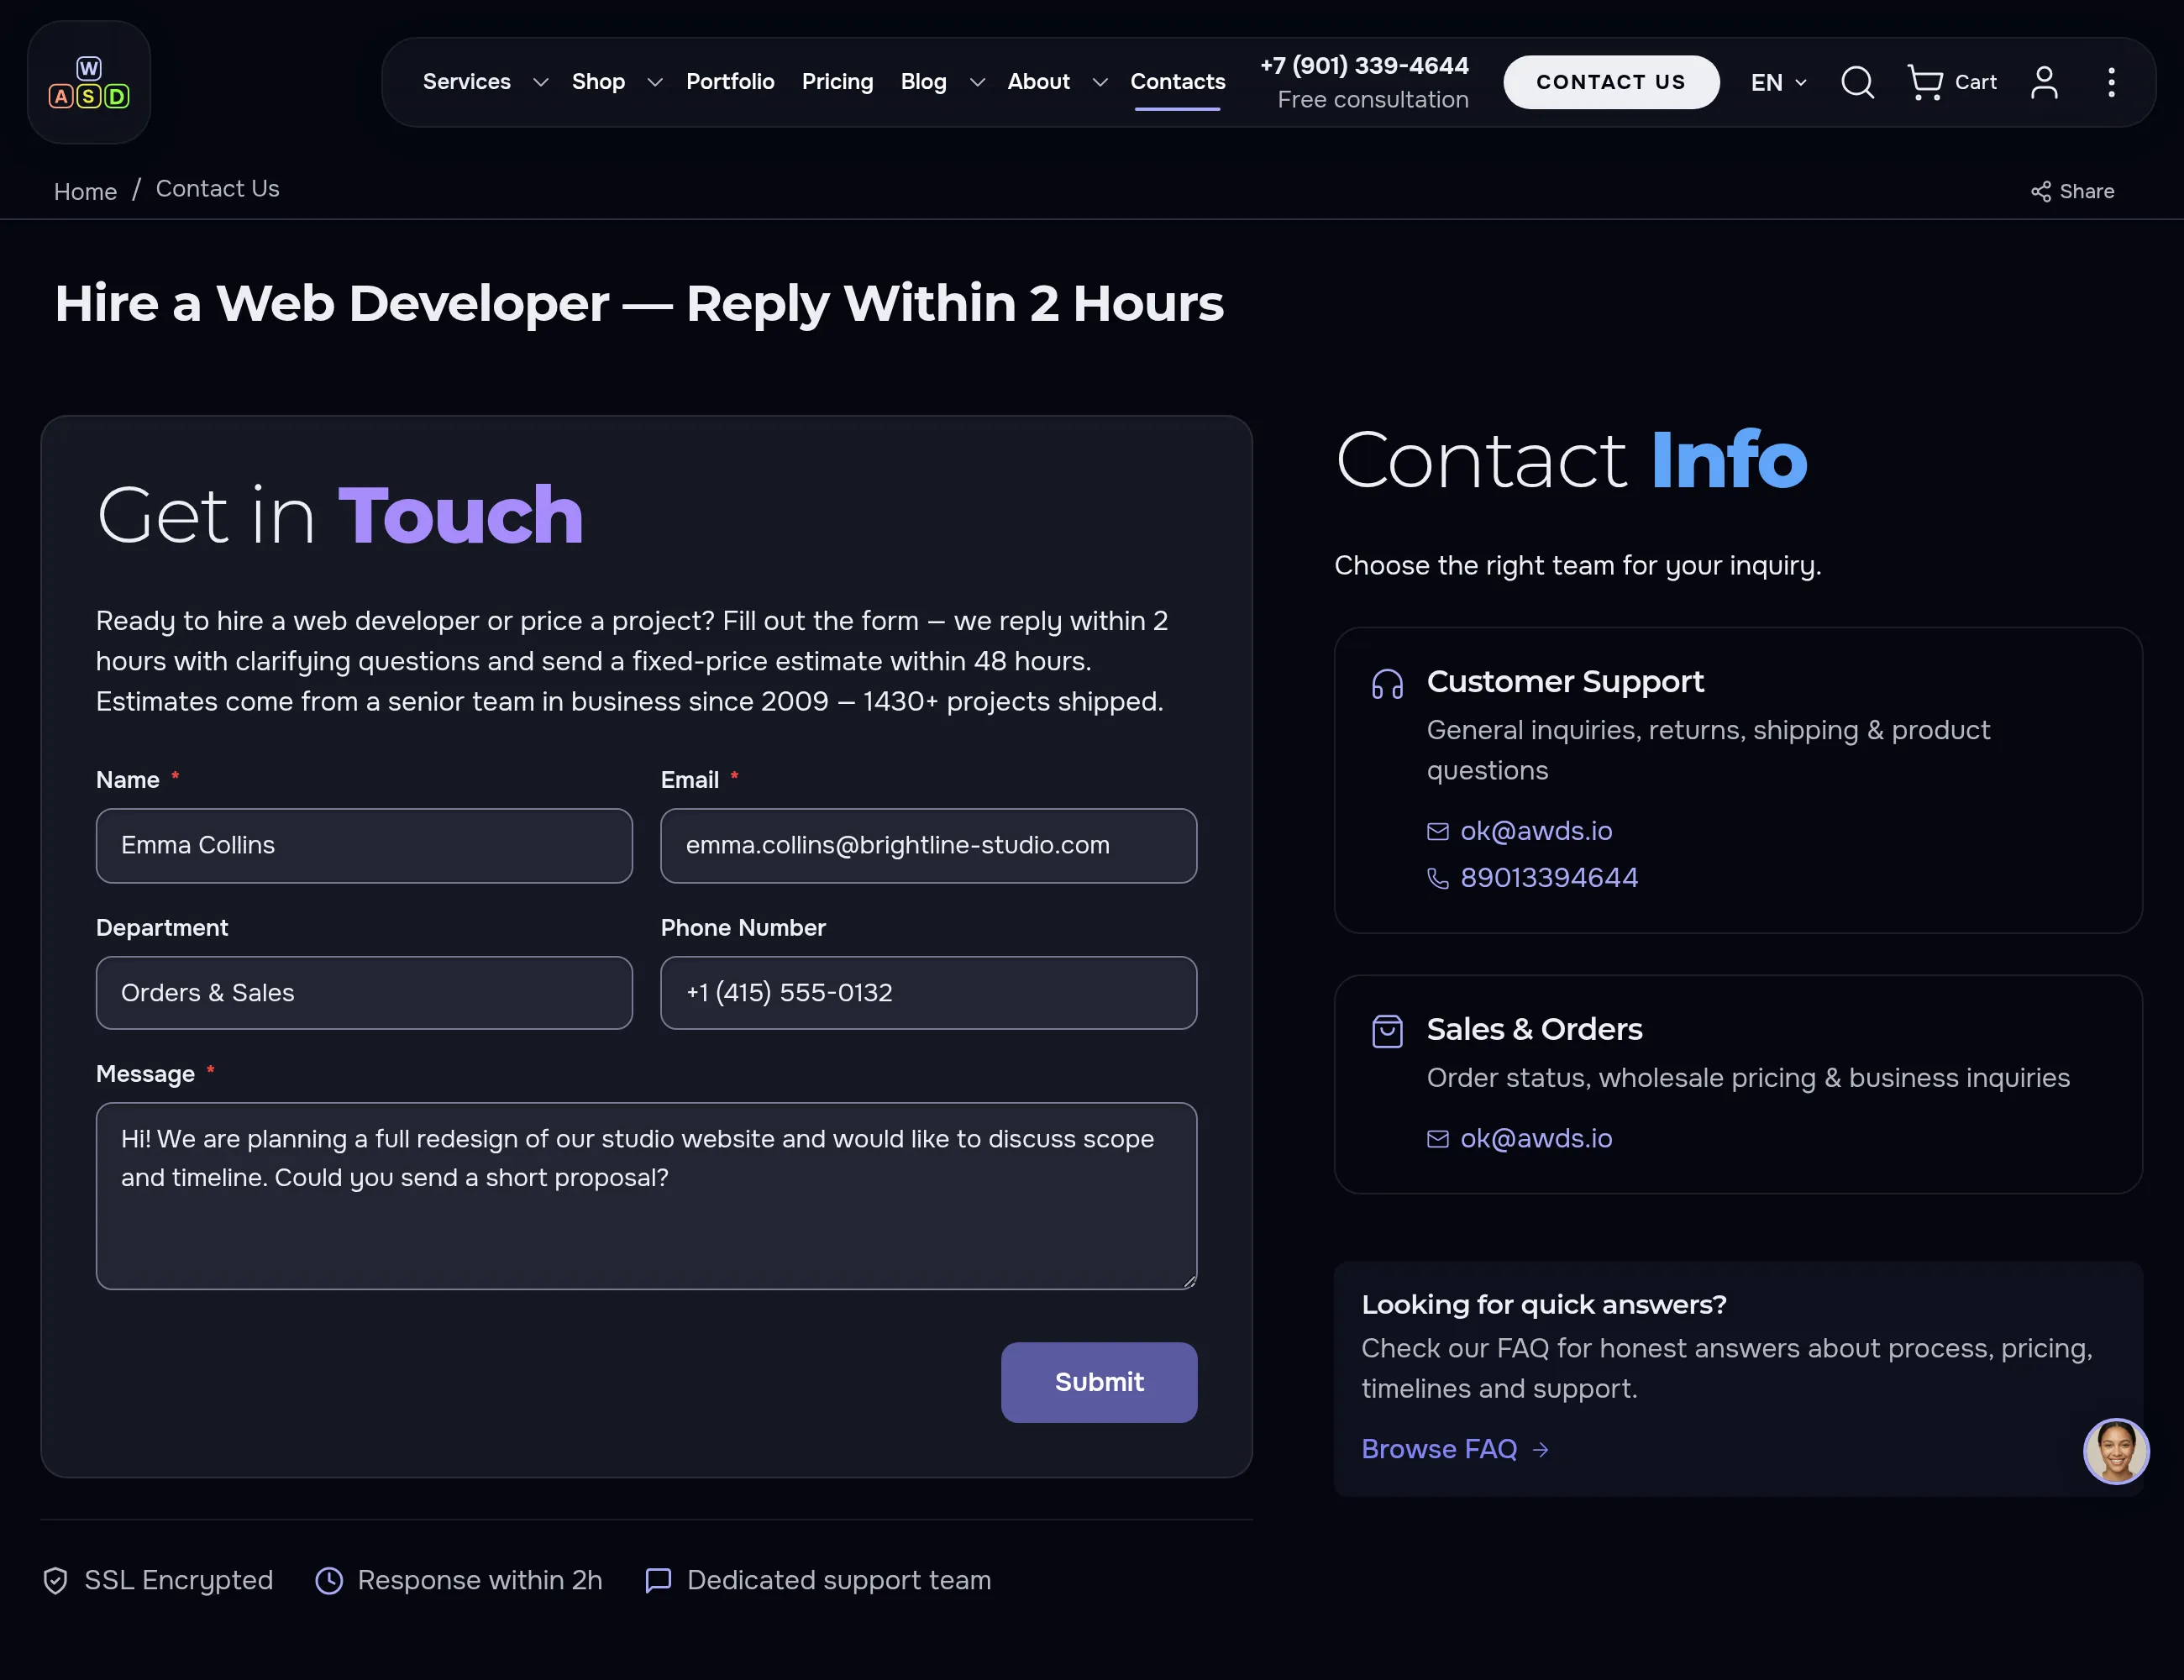Expand the Services menu chevron
The height and width of the screenshot is (1680, 2184).
pos(540,82)
